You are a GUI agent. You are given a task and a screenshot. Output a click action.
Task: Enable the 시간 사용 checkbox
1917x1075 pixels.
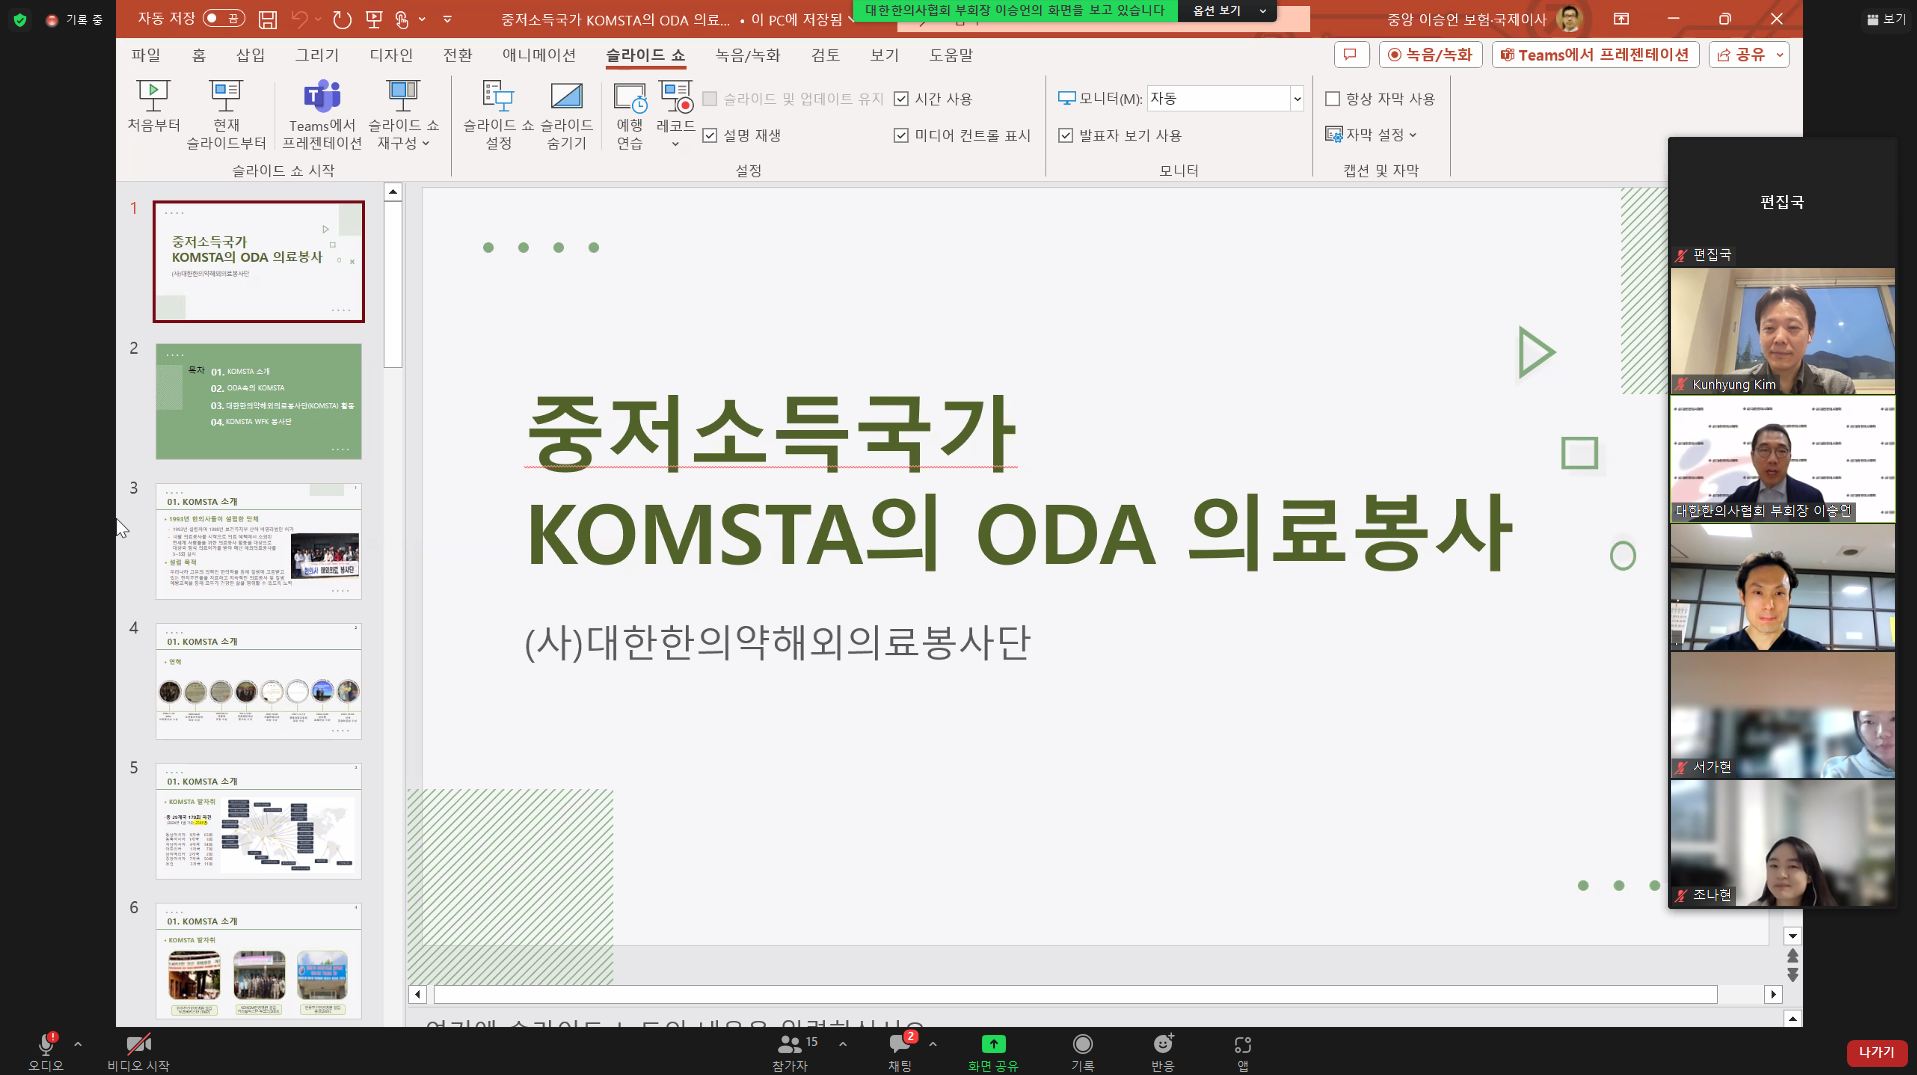(903, 98)
